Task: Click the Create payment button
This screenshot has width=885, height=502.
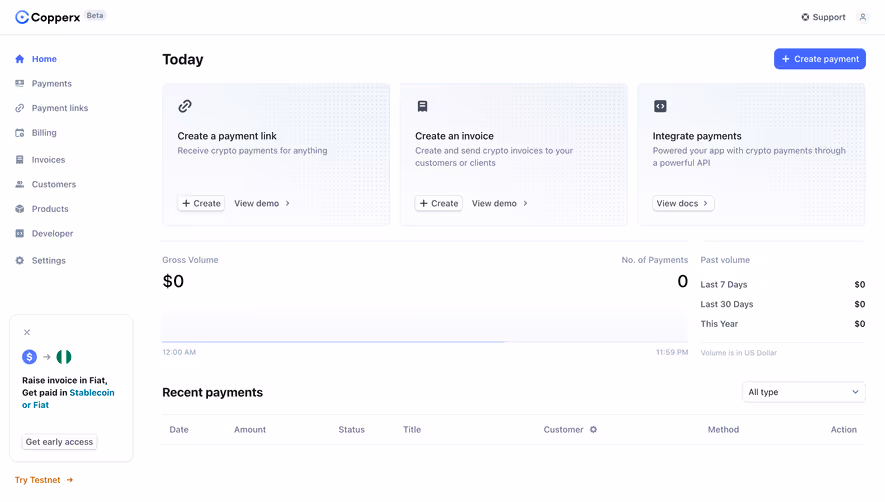Action: (820, 59)
